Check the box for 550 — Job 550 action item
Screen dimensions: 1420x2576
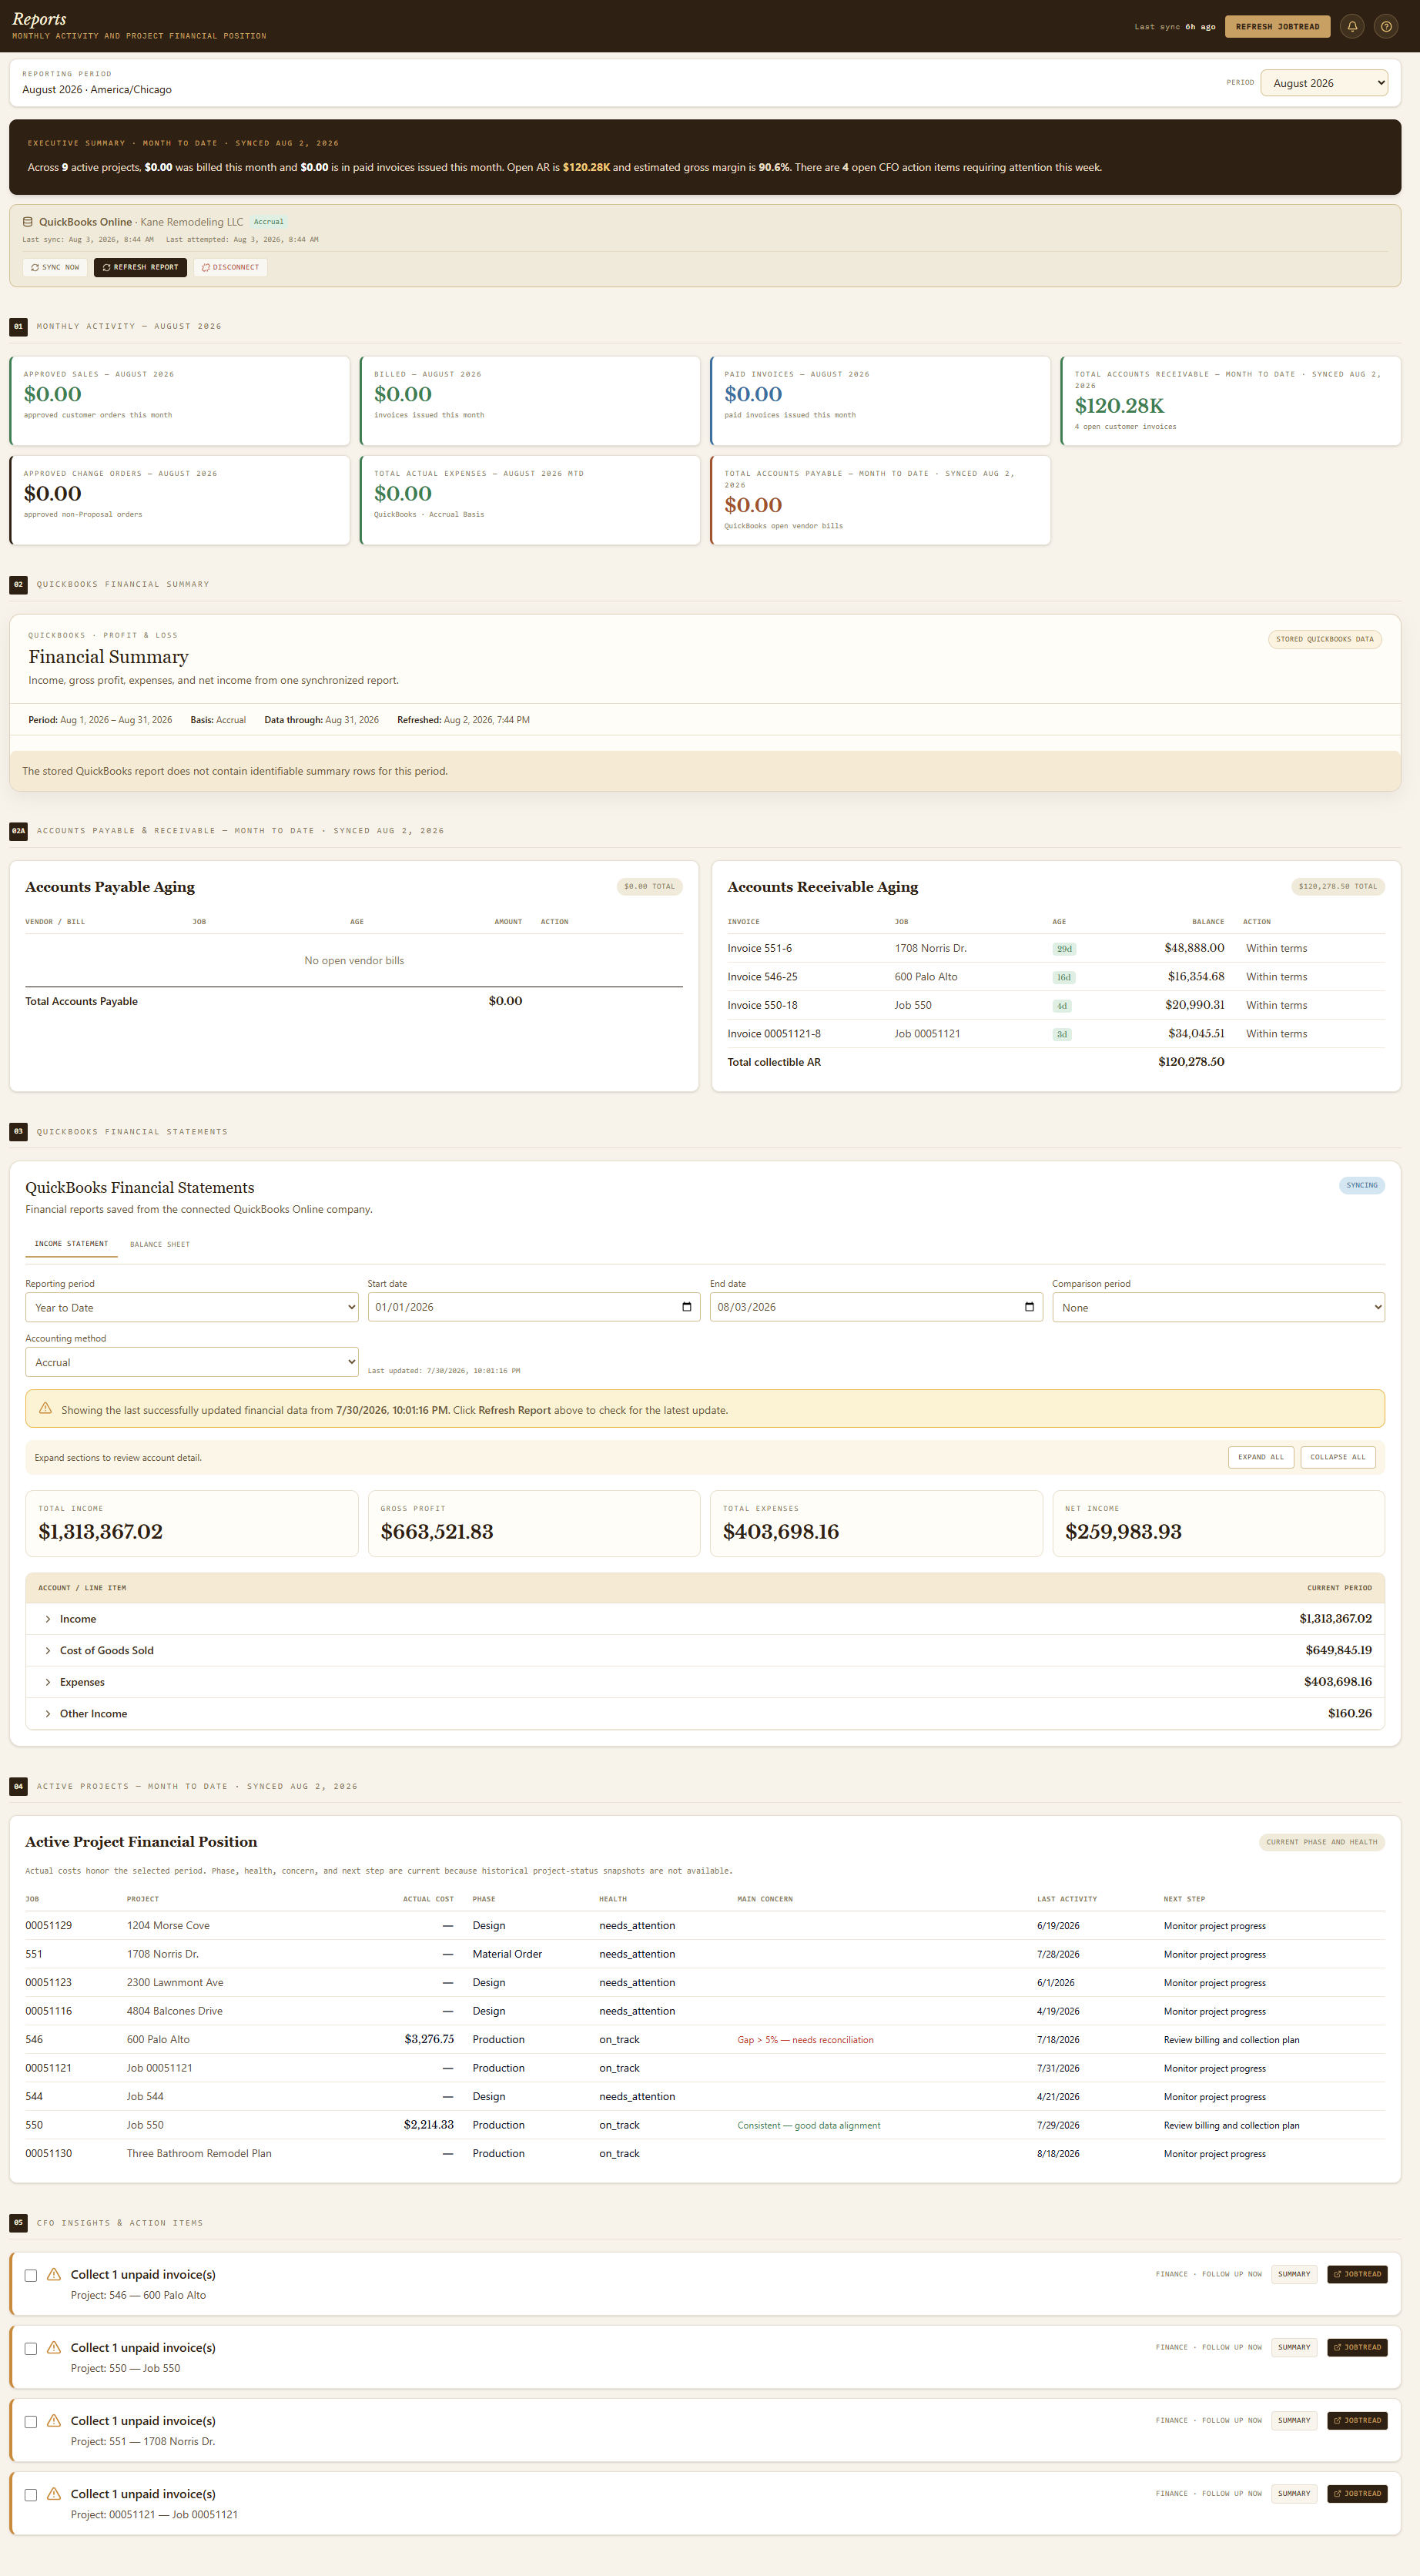(x=31, y=2348)
